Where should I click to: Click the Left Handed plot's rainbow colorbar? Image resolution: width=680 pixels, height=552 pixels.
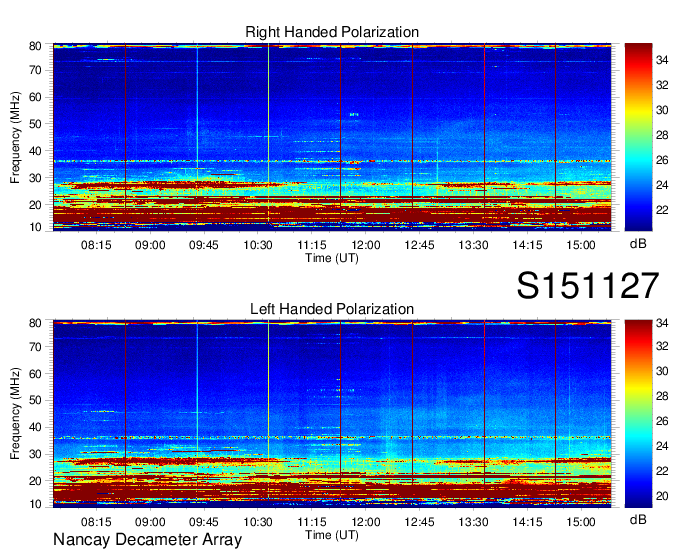(638, 414)
